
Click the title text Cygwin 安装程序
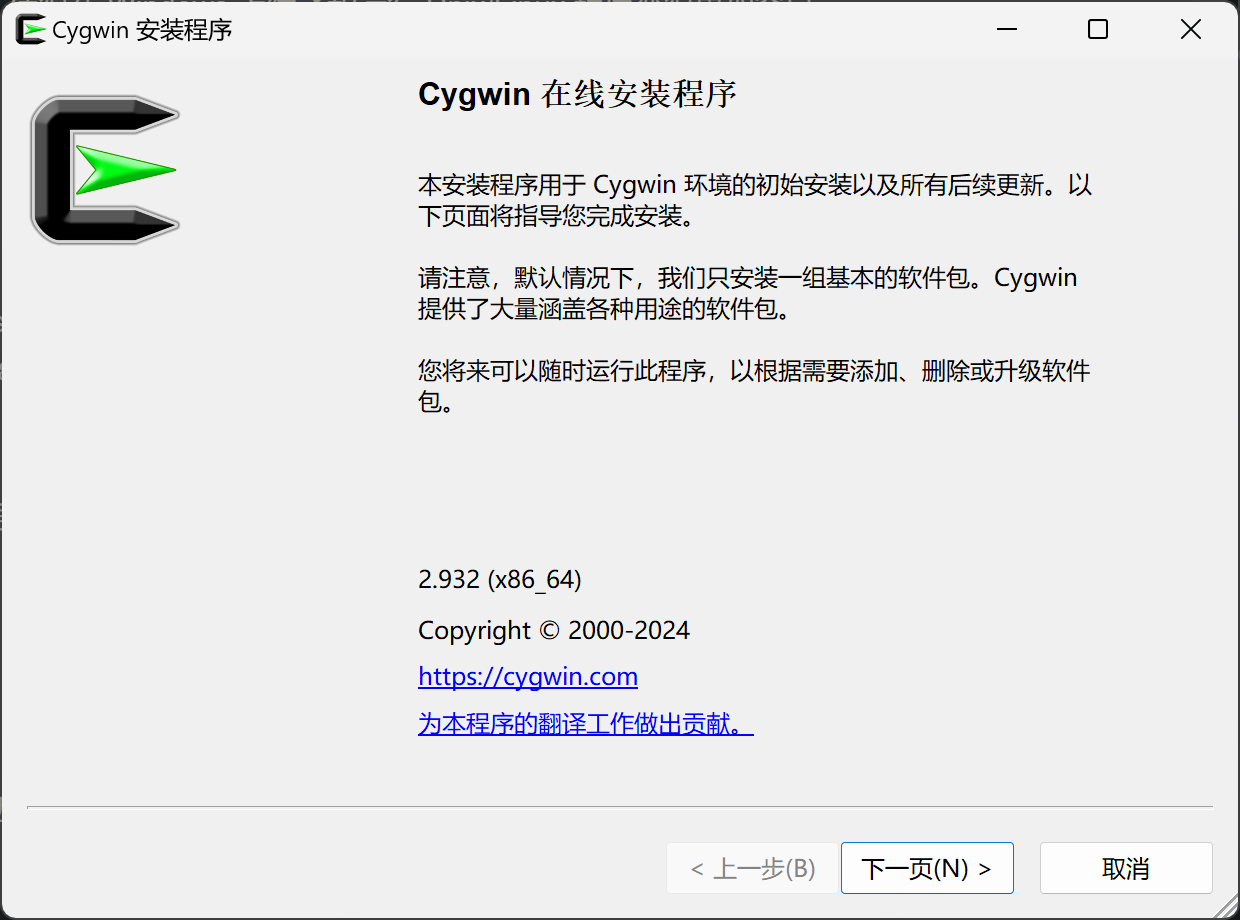[x=142, y=30]
